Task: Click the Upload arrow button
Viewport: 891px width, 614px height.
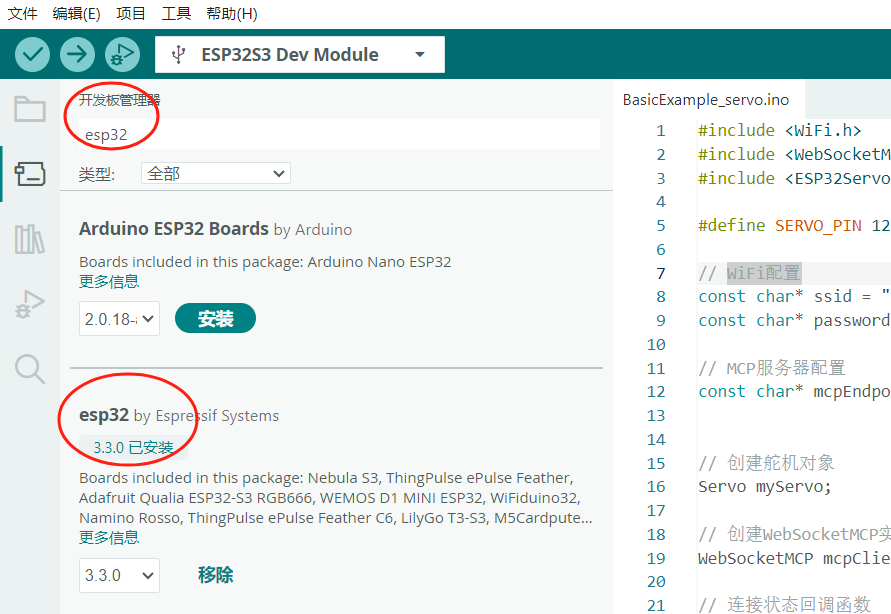Action: [77, 55]
